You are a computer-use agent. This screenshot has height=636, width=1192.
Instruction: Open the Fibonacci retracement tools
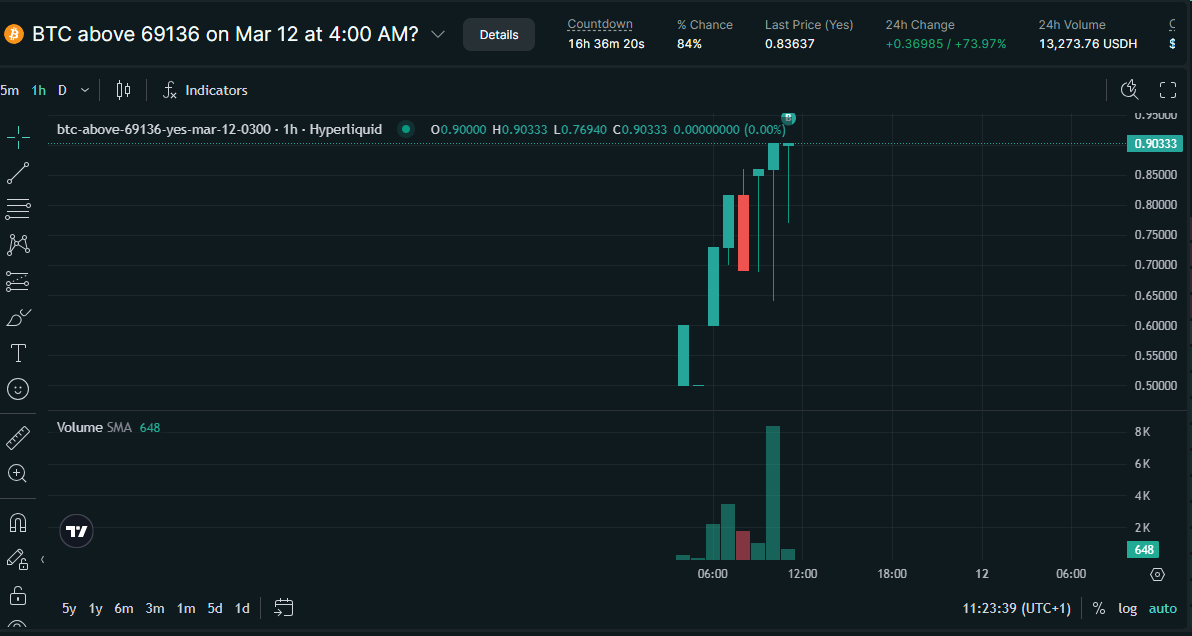coord(17,209)
